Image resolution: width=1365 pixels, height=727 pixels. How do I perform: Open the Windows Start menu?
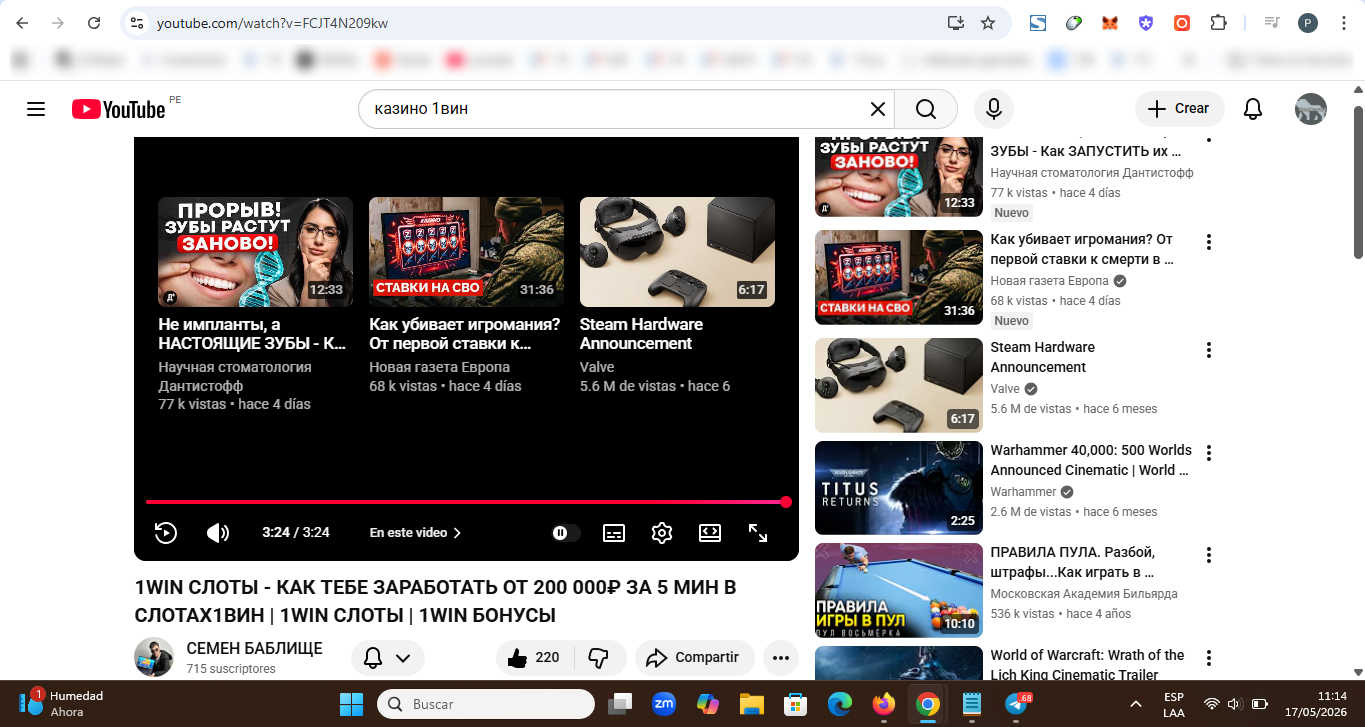[351, 704]
